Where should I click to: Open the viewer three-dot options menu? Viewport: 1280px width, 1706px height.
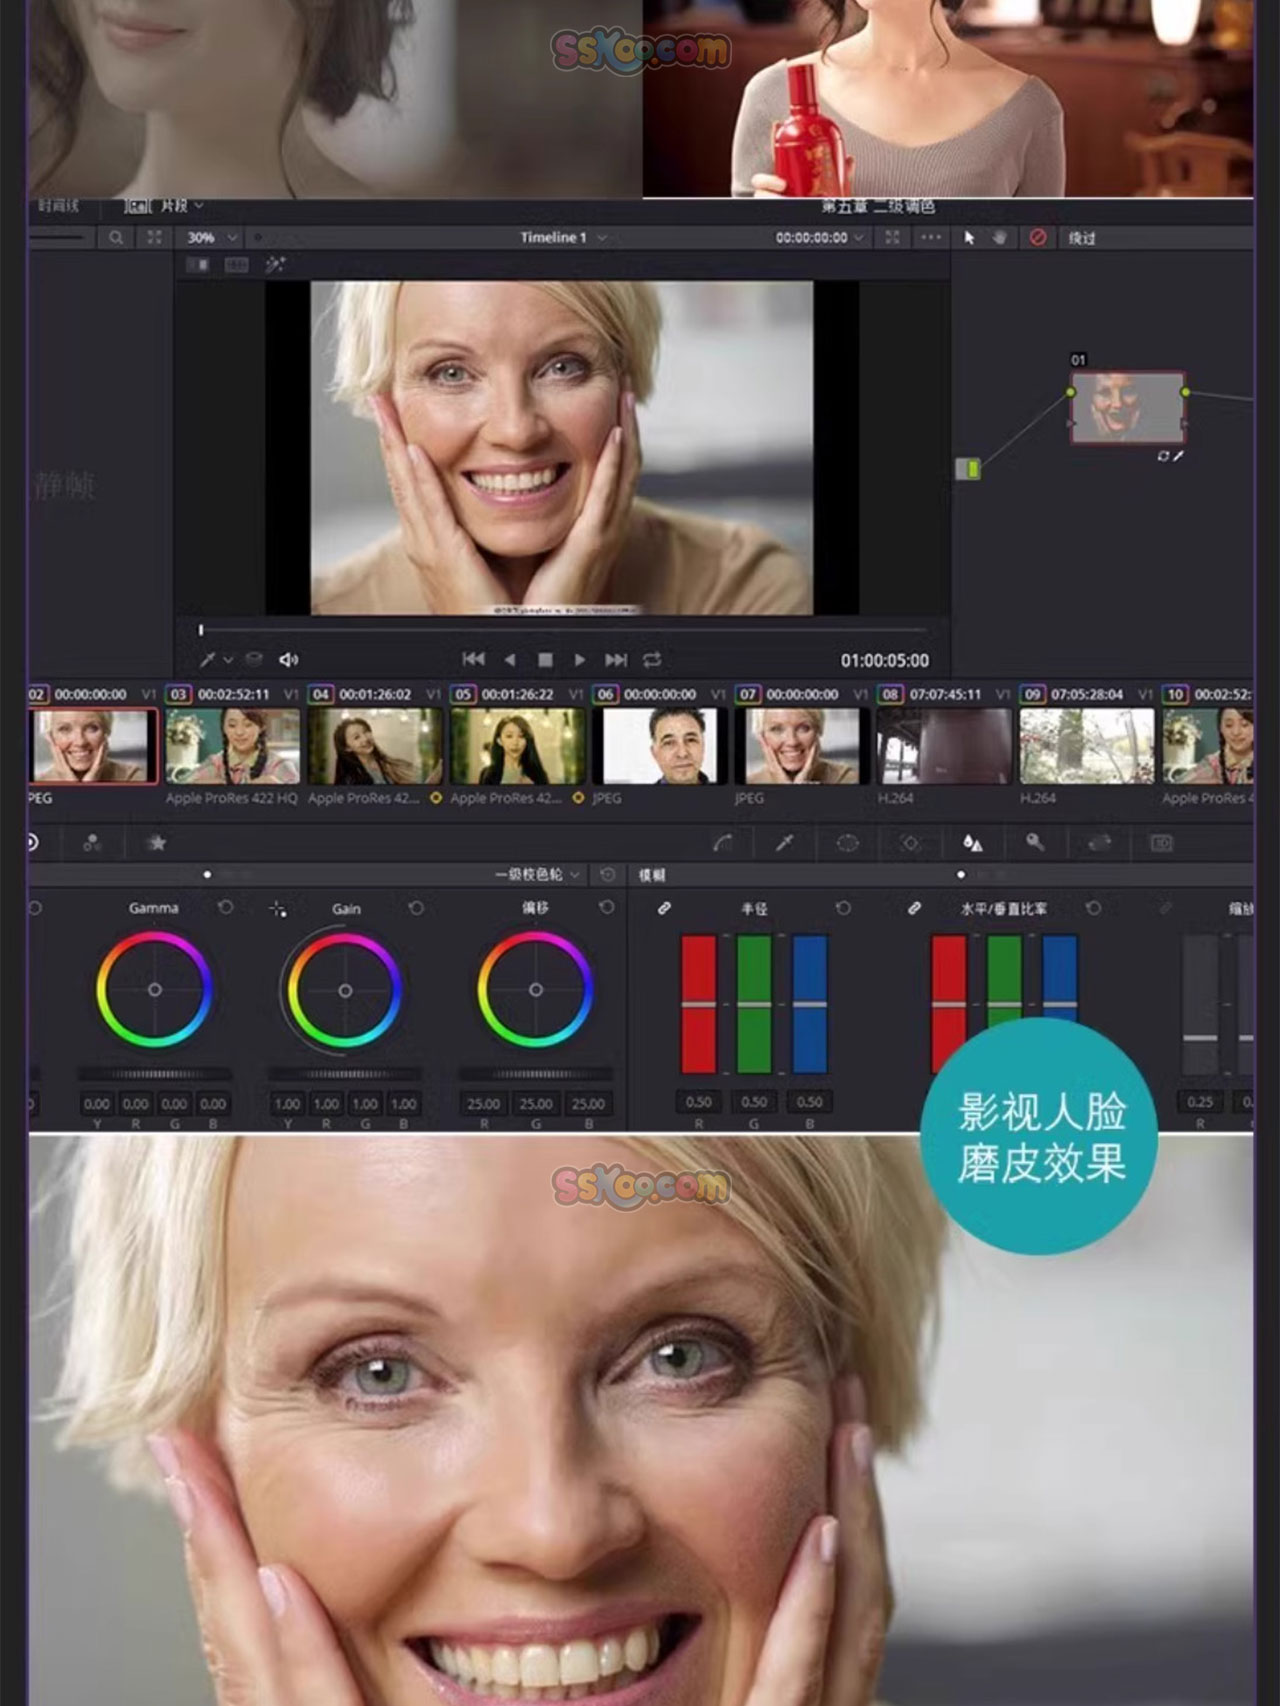click(x=931, y=238)
